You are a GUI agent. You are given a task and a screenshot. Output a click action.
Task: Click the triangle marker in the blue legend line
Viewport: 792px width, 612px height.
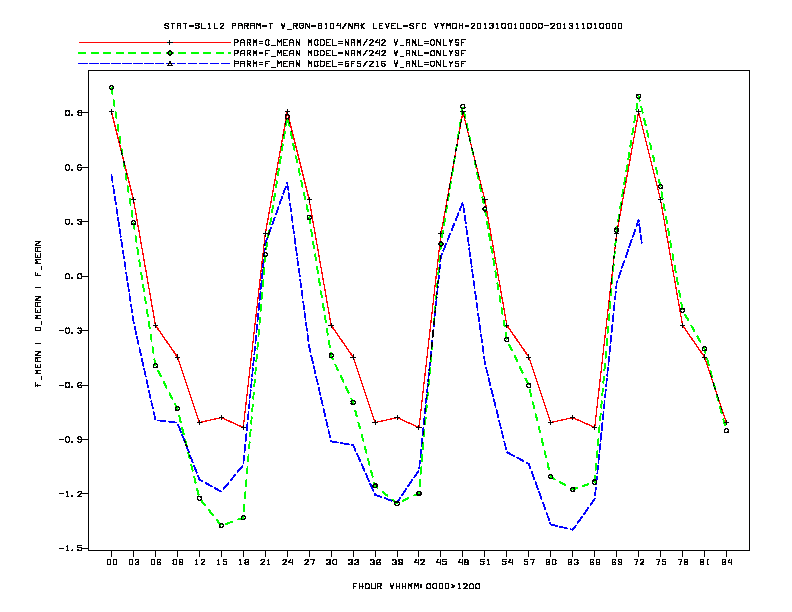click(x=170, y=64)
